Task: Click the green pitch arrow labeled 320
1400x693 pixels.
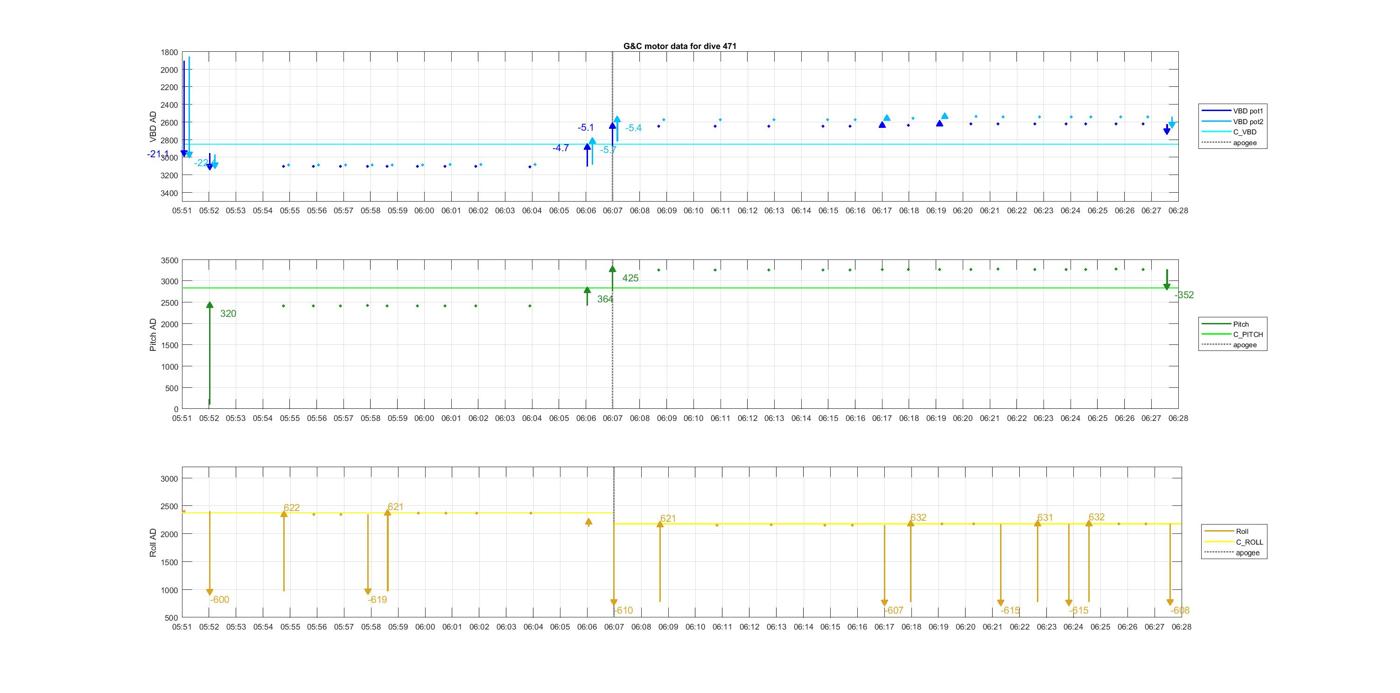Action: coord(210,355)
